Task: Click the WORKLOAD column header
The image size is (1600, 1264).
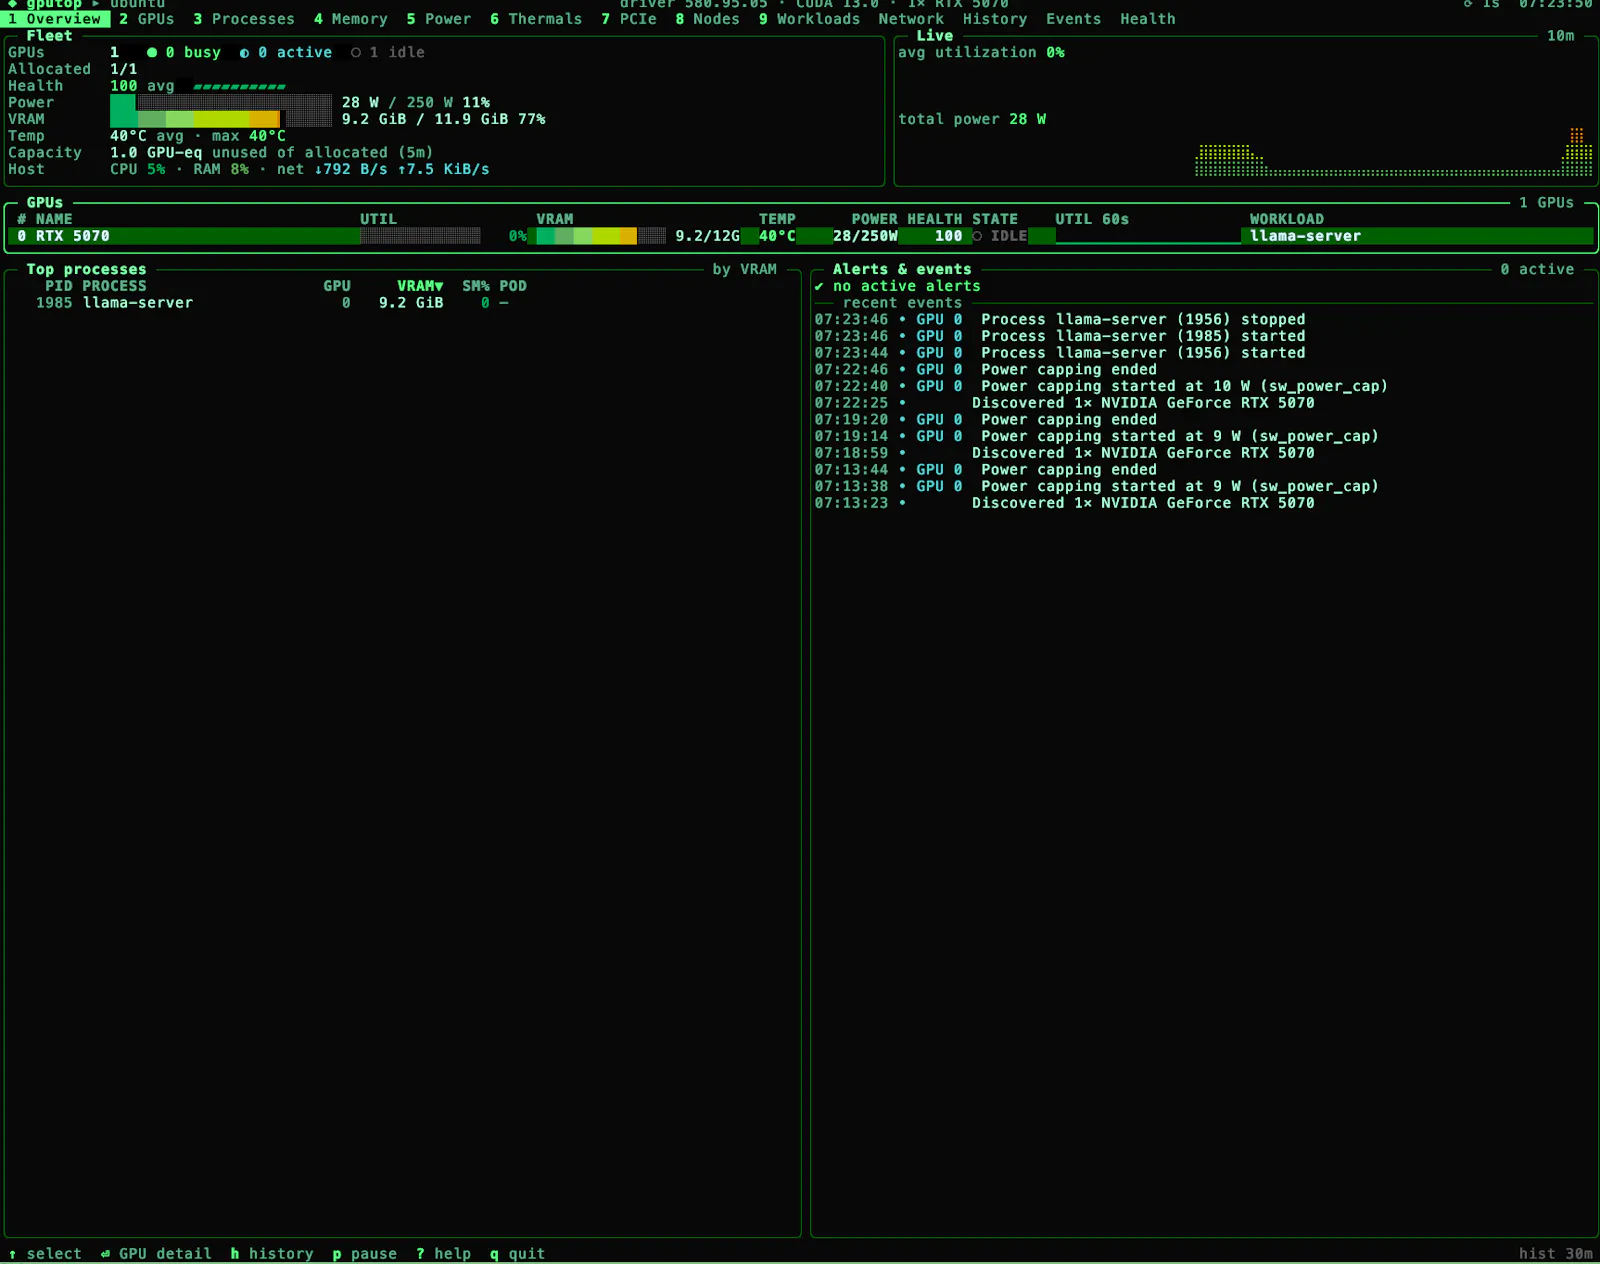Action: [1287, 219]
